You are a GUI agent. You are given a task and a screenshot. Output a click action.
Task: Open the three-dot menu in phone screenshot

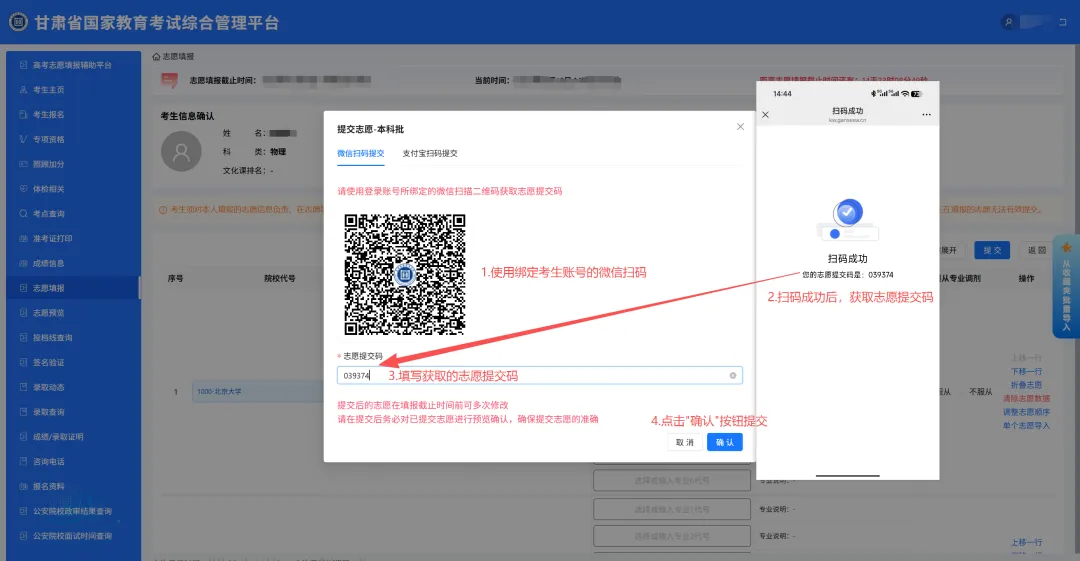(x=926, y=114)
